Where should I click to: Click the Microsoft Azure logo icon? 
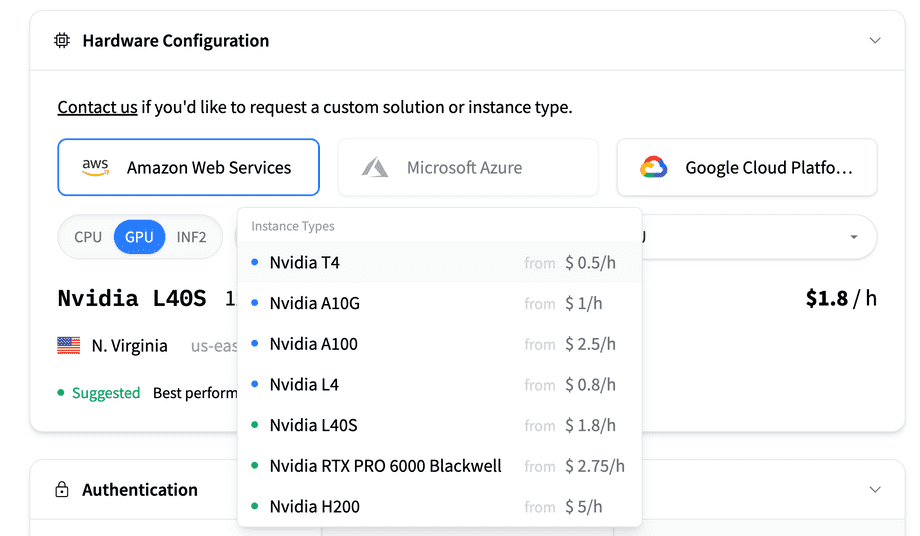(375, 168)
